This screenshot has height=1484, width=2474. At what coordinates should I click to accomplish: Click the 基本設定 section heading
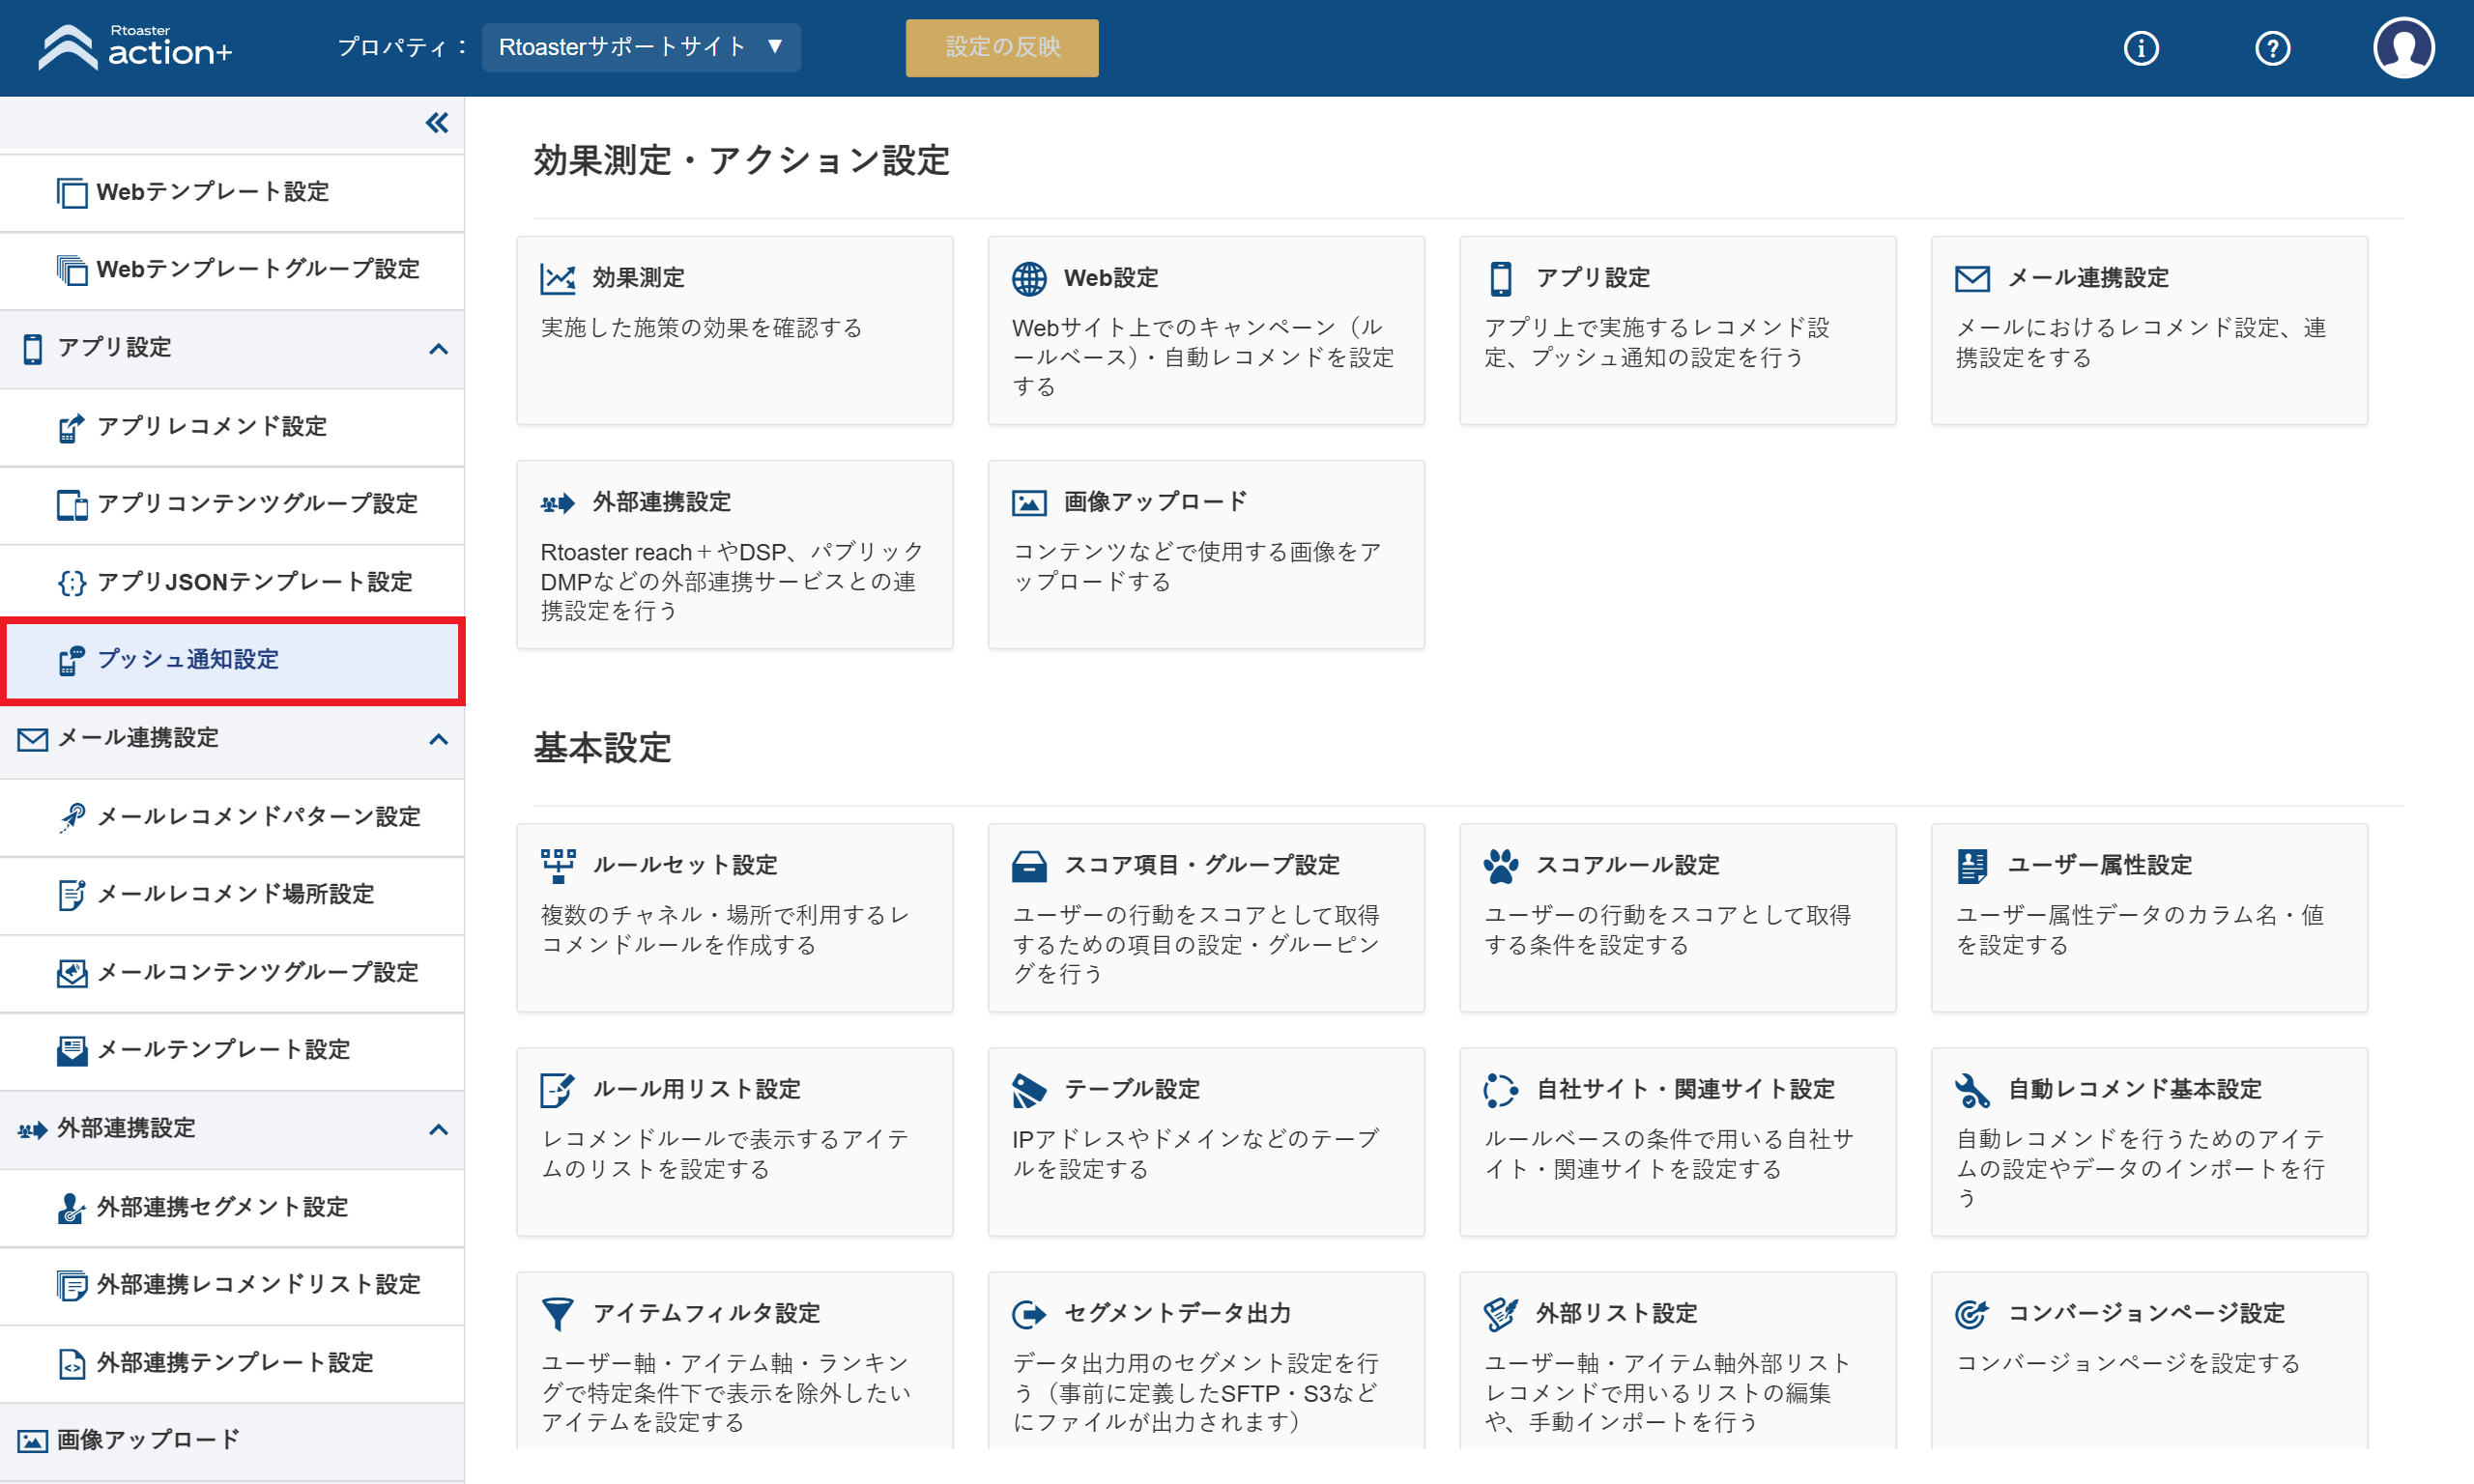pos(602,749)
